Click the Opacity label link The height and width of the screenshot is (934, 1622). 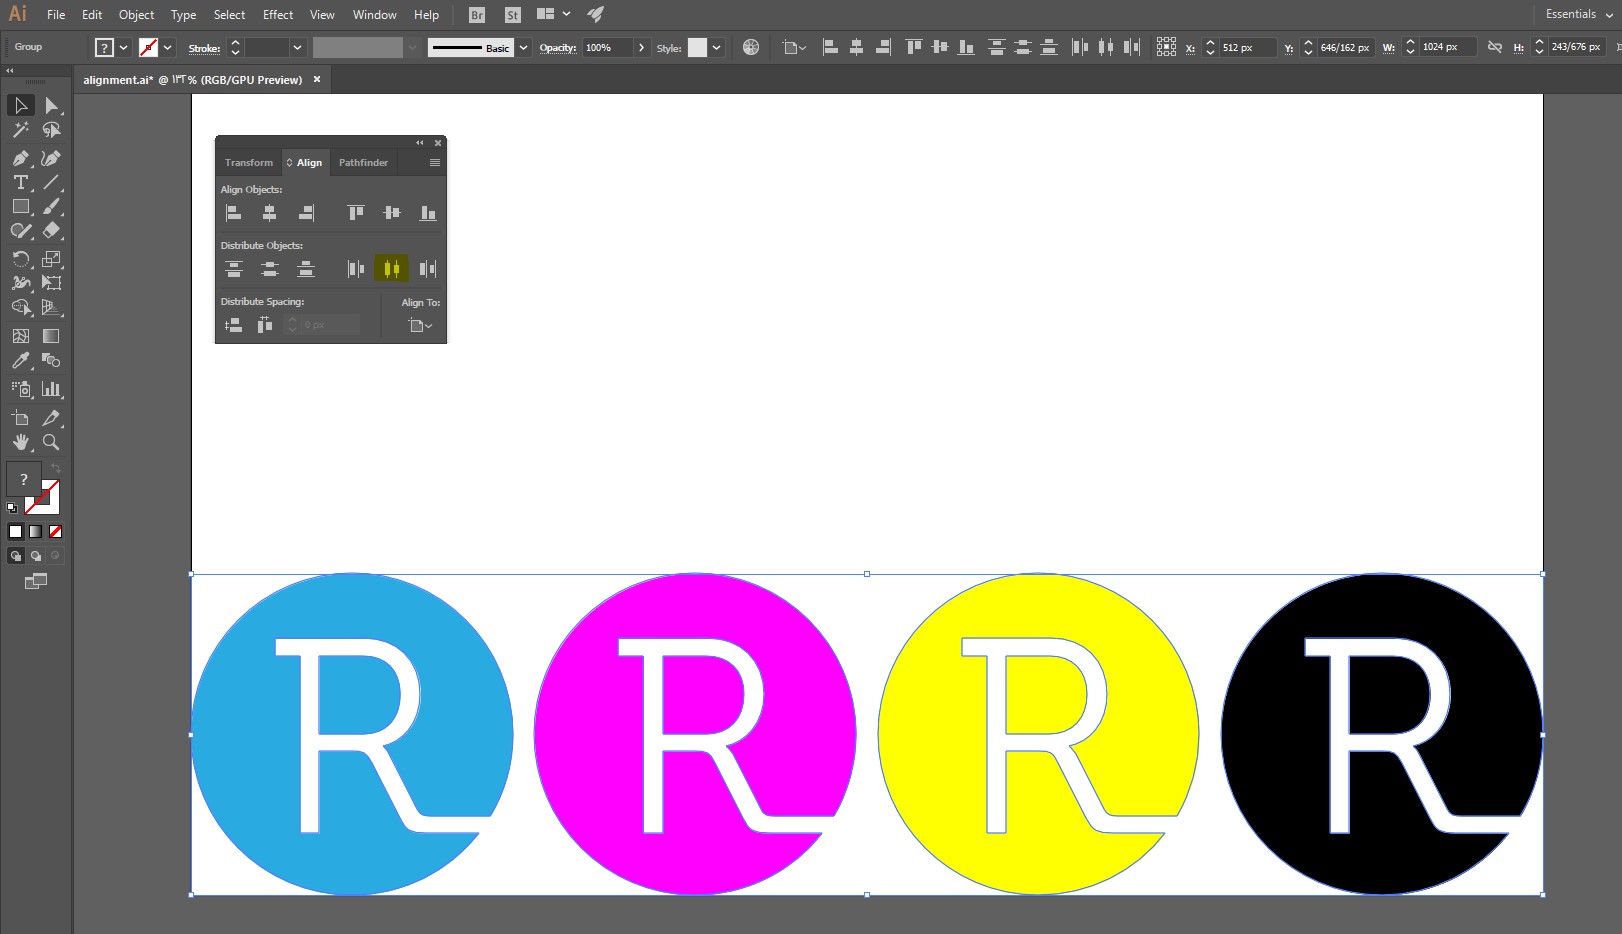pos(558,47)
